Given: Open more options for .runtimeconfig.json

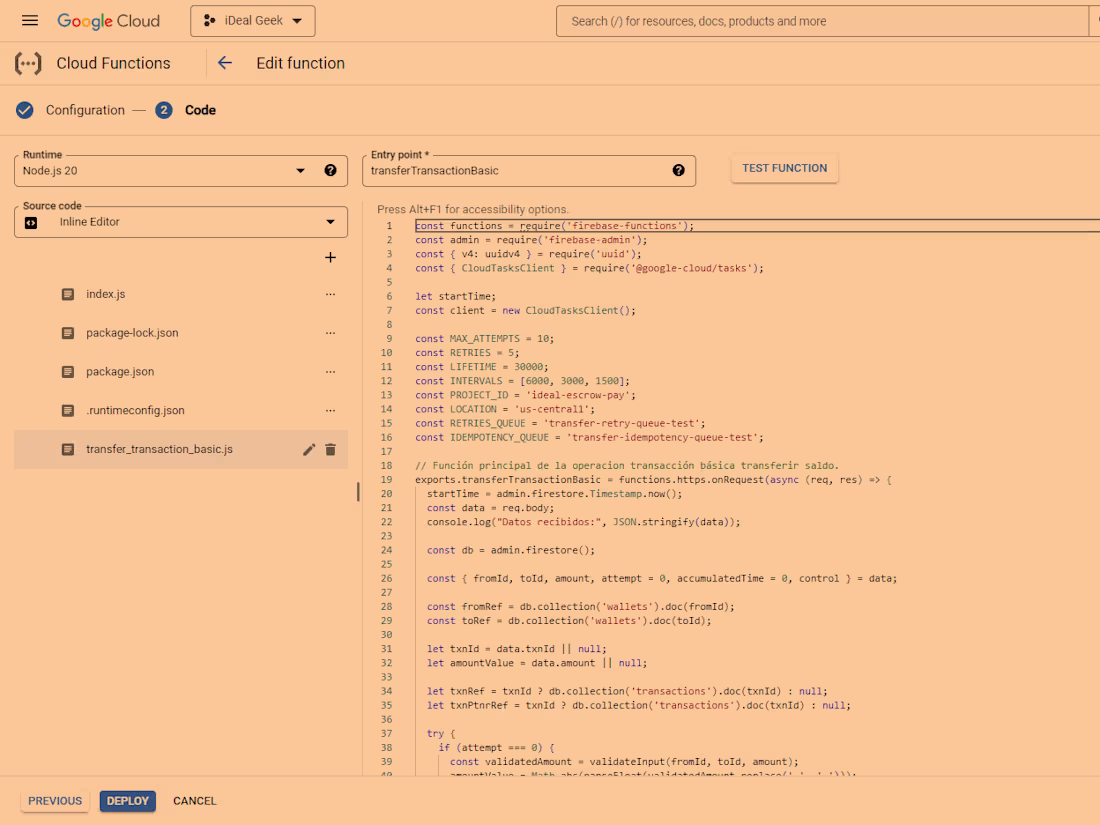Looking at the screenshot, I should (x=330, y=411).
